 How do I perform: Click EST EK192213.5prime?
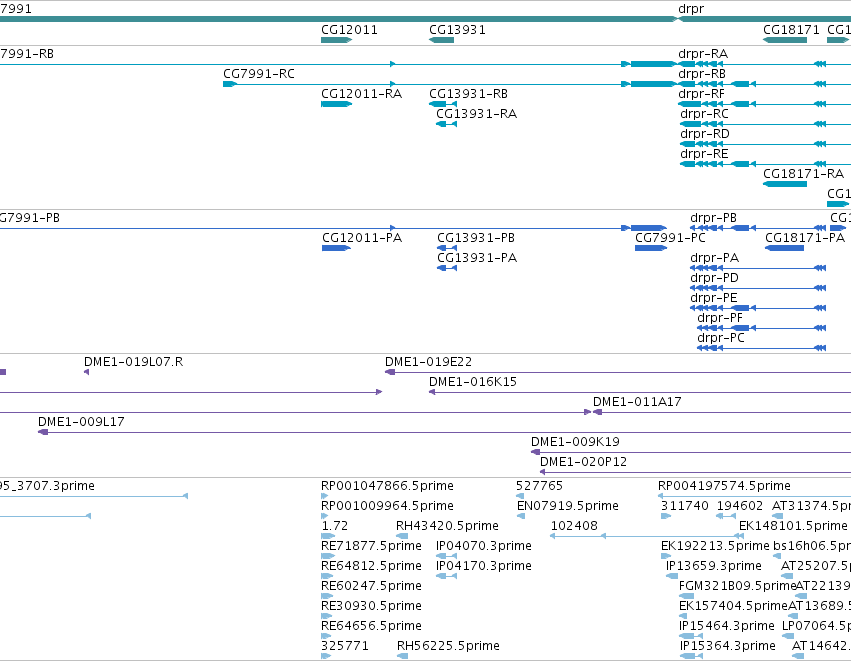click(715, 546)
